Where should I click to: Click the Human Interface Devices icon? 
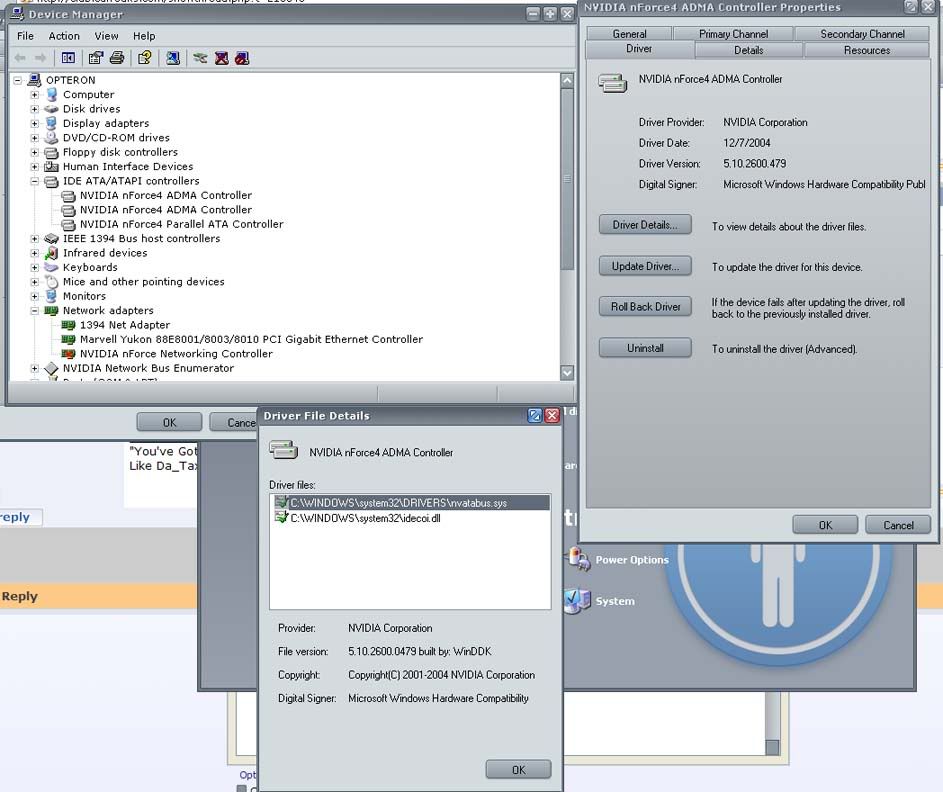point(51,167)
